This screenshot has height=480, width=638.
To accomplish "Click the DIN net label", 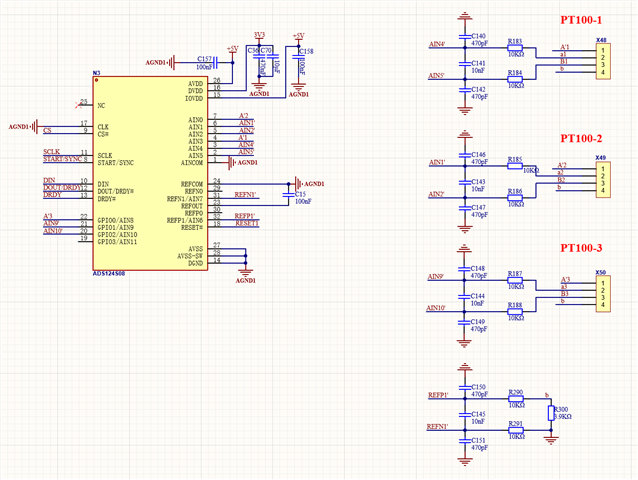I will coord(49,180).
